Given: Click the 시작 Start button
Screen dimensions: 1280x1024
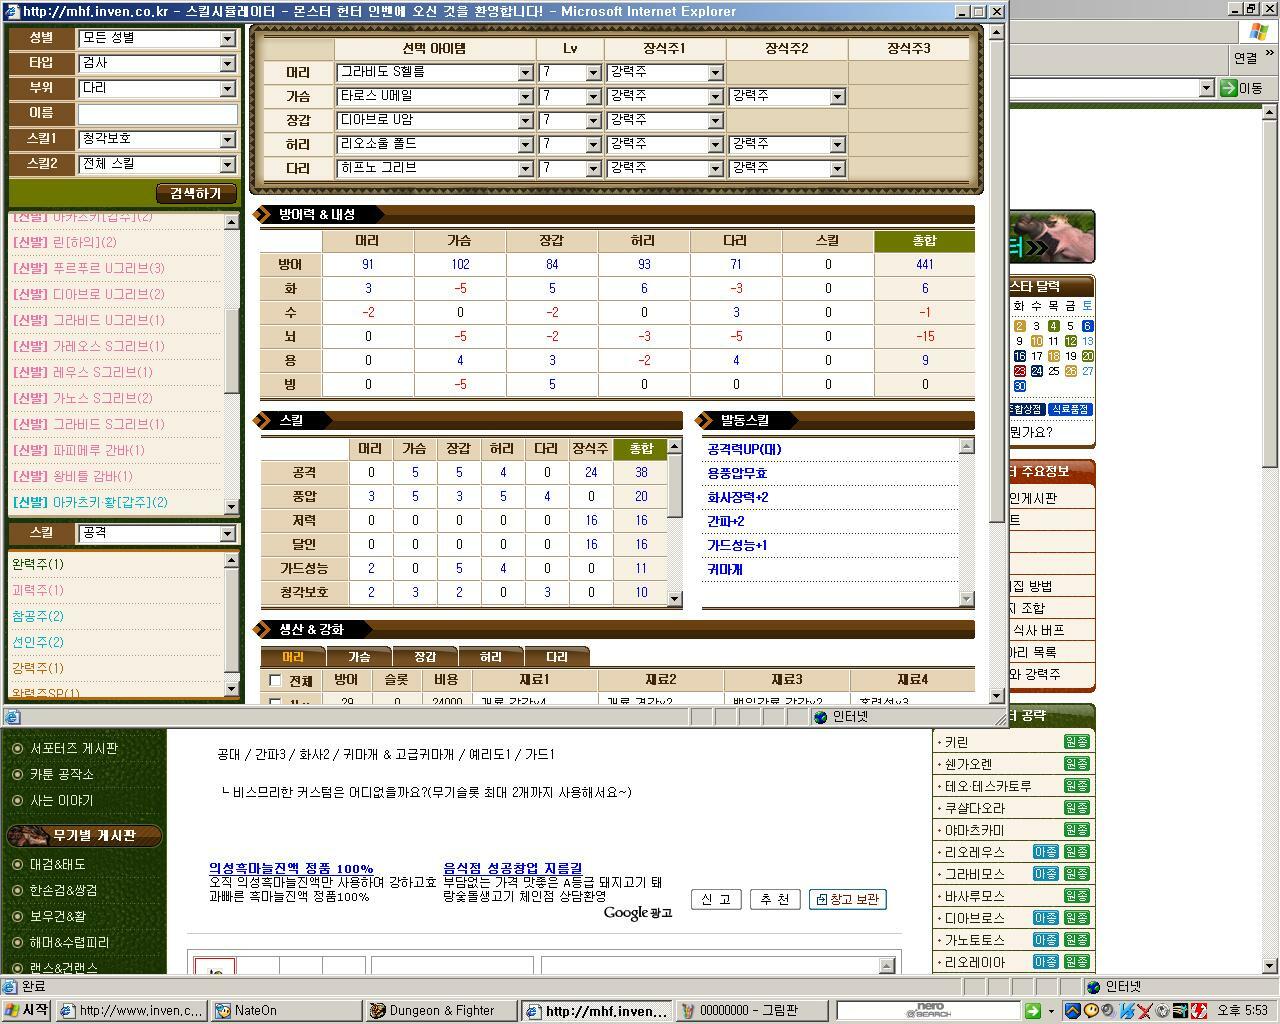Looking at the screenshot, I should 27,1011.
